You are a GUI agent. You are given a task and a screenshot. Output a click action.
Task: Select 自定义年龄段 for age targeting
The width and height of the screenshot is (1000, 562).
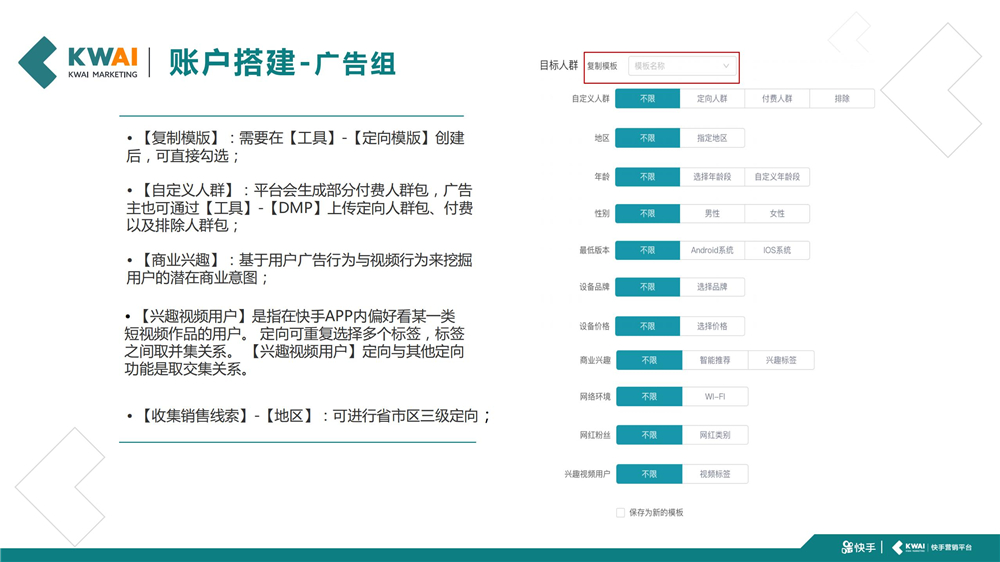click(x=777, y=177)
